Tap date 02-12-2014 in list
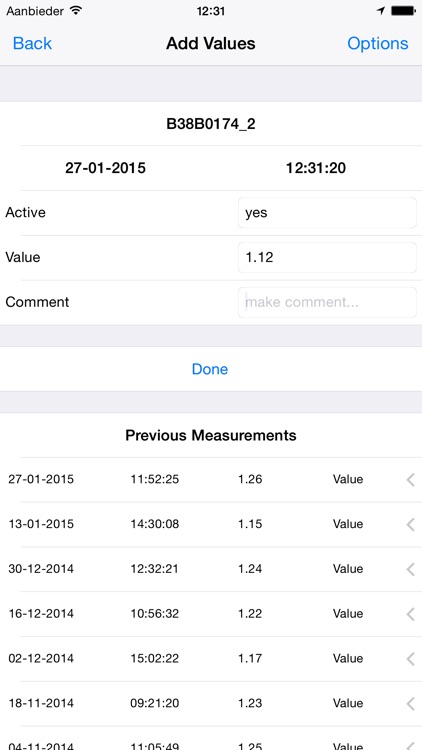This screenshot has width=422, height=750. [x=41, y=659]
